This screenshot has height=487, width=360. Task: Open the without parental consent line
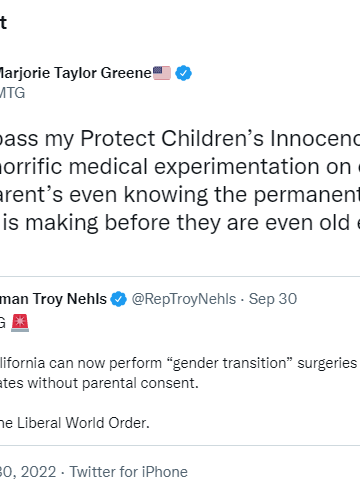(x=99, y=383)
